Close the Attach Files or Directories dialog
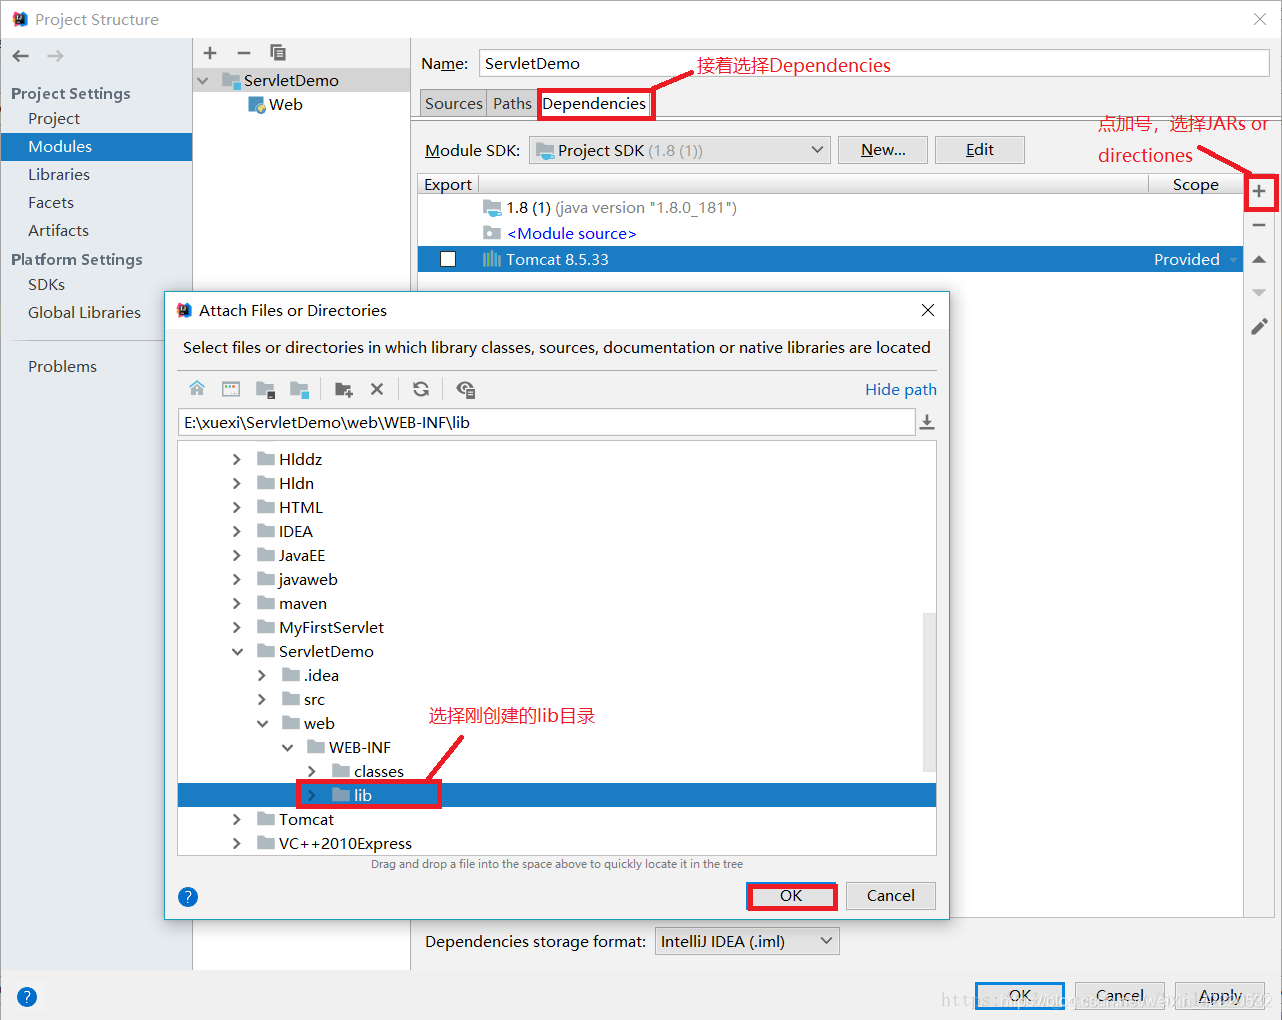Screen dimensions: 1282x1020 [x=928, y=310]
